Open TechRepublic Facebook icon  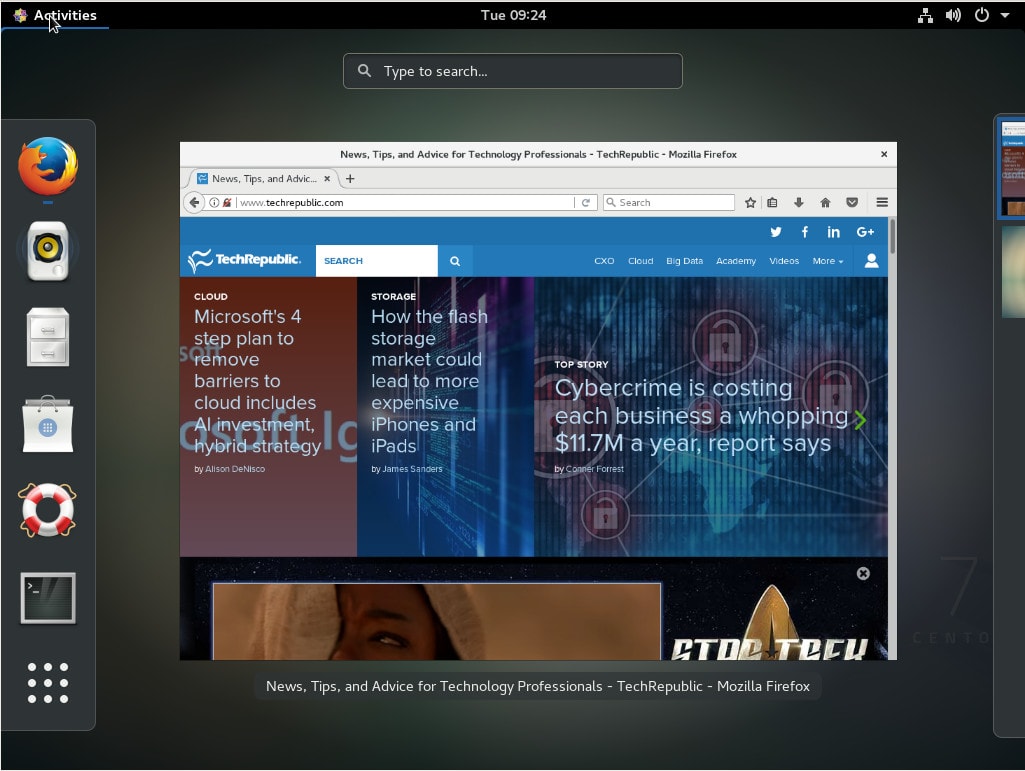(x=805, y=231)
